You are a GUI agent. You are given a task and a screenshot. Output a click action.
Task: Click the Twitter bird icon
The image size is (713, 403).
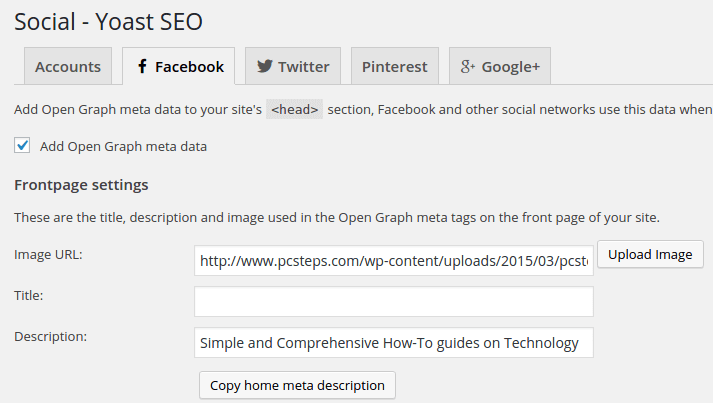tap(265, 66)
